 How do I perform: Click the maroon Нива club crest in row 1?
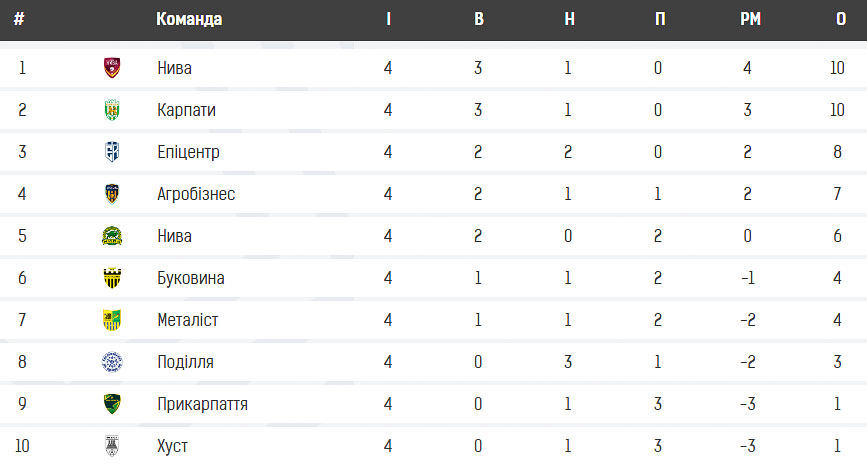coord(112,67)
